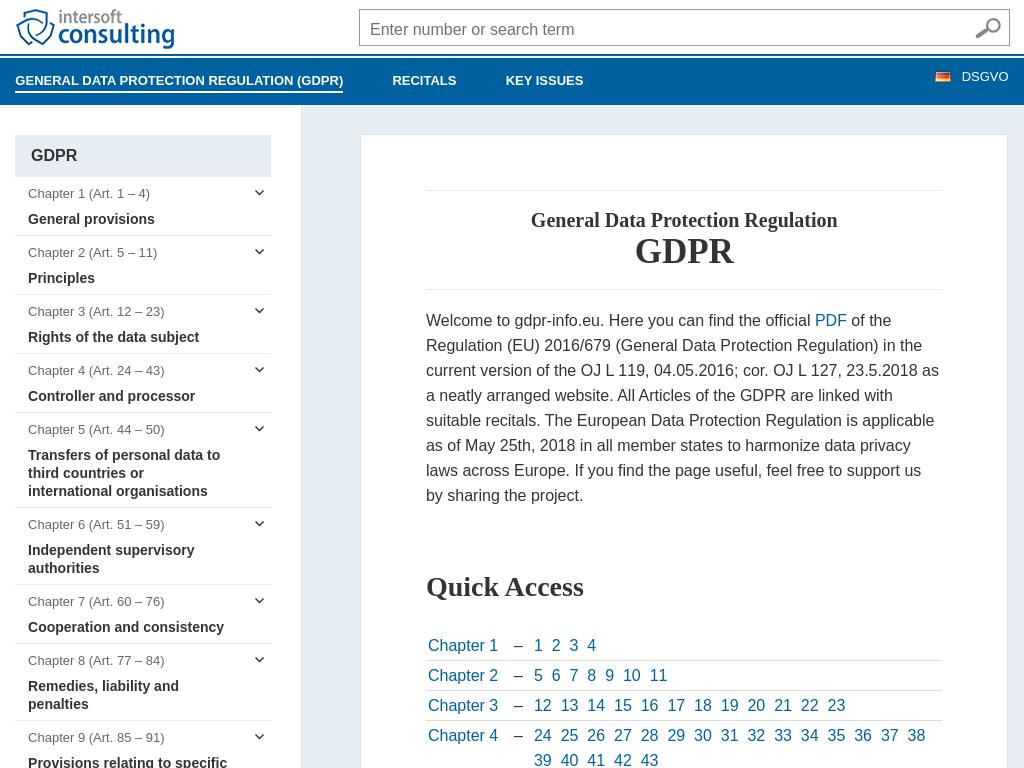Go to Article 17 in Quick Access
Screen dimensions: 1024x768
pyautogui.click(x=676, y=706)
